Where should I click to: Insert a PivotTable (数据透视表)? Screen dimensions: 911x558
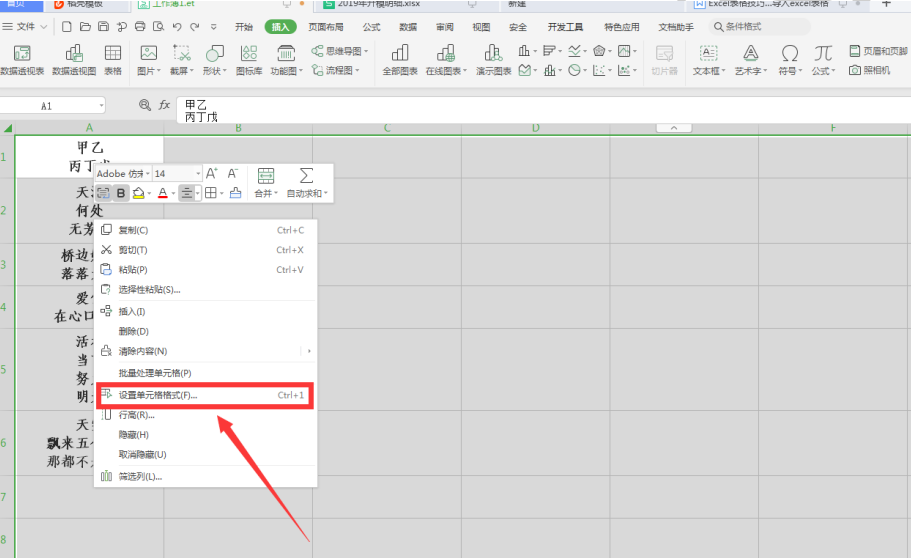(x=22, y=60)
